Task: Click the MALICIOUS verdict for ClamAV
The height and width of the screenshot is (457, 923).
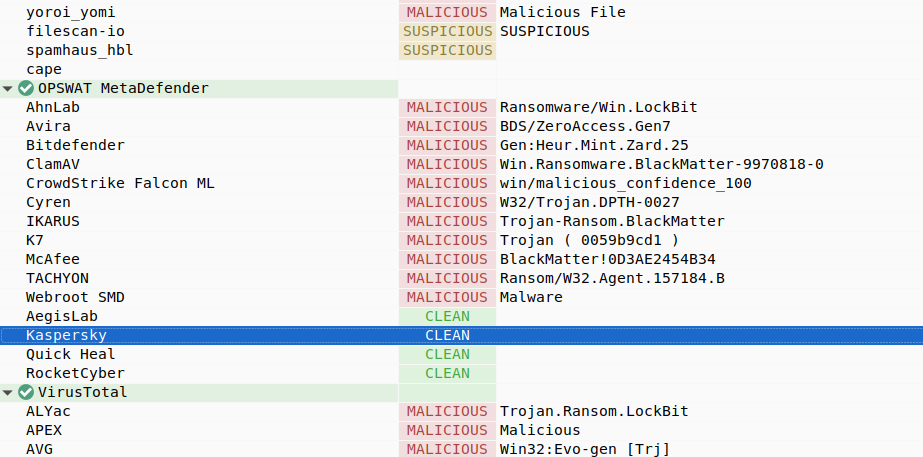Action: click(x=447, y=164)
